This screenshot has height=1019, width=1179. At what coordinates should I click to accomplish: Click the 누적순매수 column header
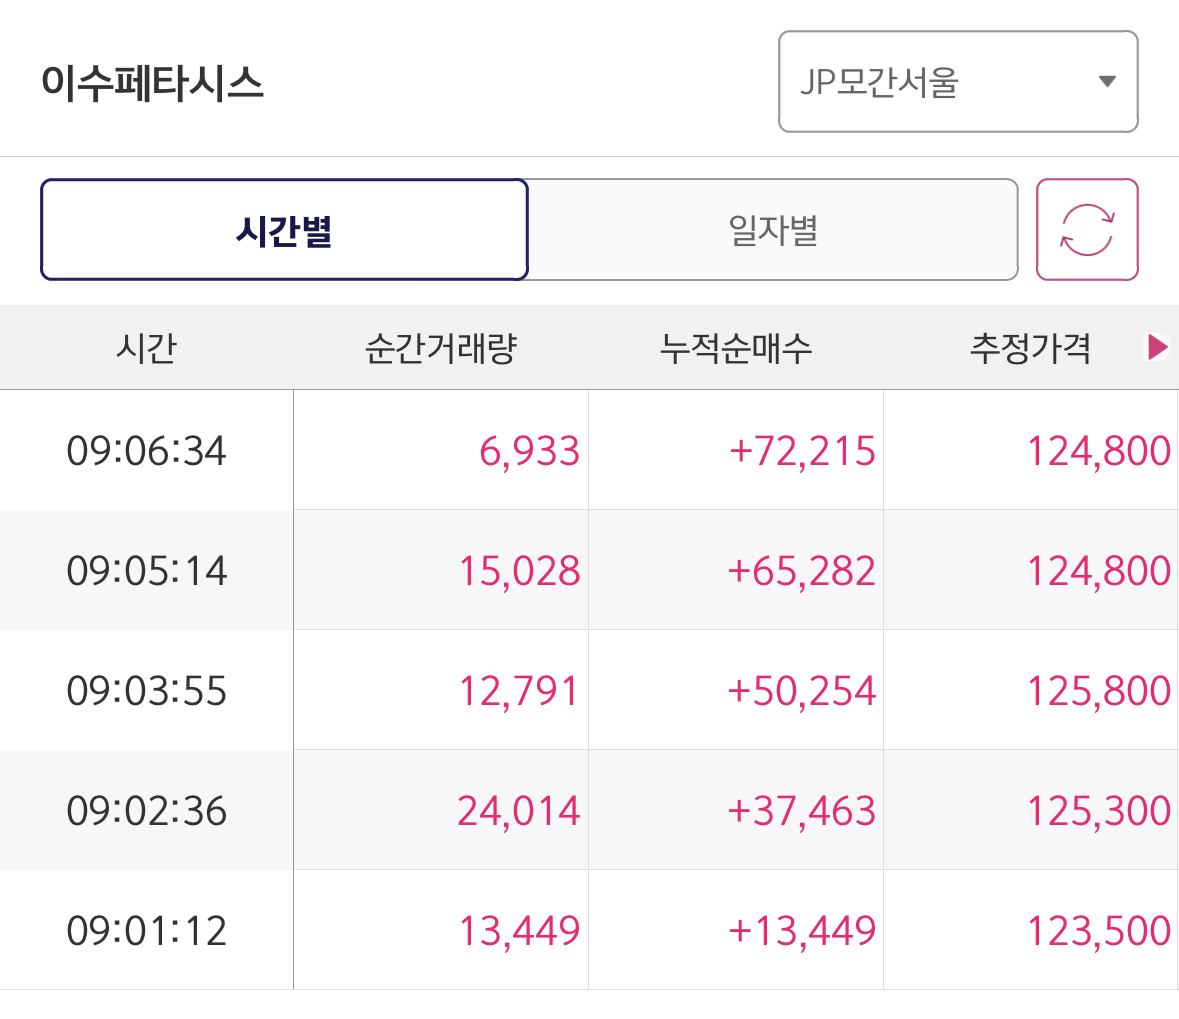pyautogui.click(x=735, y=348)
